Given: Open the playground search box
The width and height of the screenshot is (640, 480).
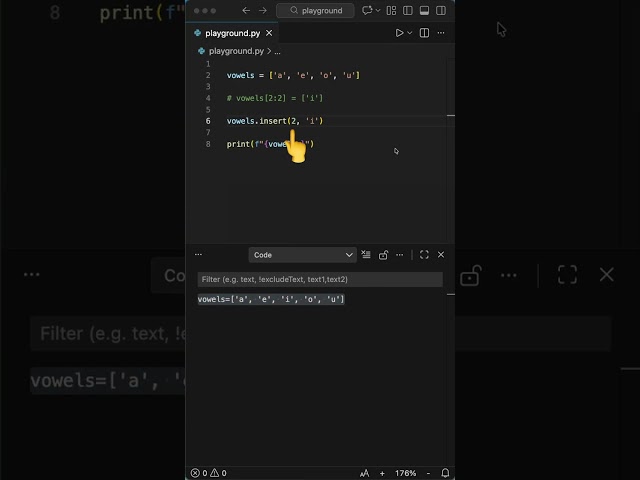Looking at the screenshot, I should coord(316,11).
